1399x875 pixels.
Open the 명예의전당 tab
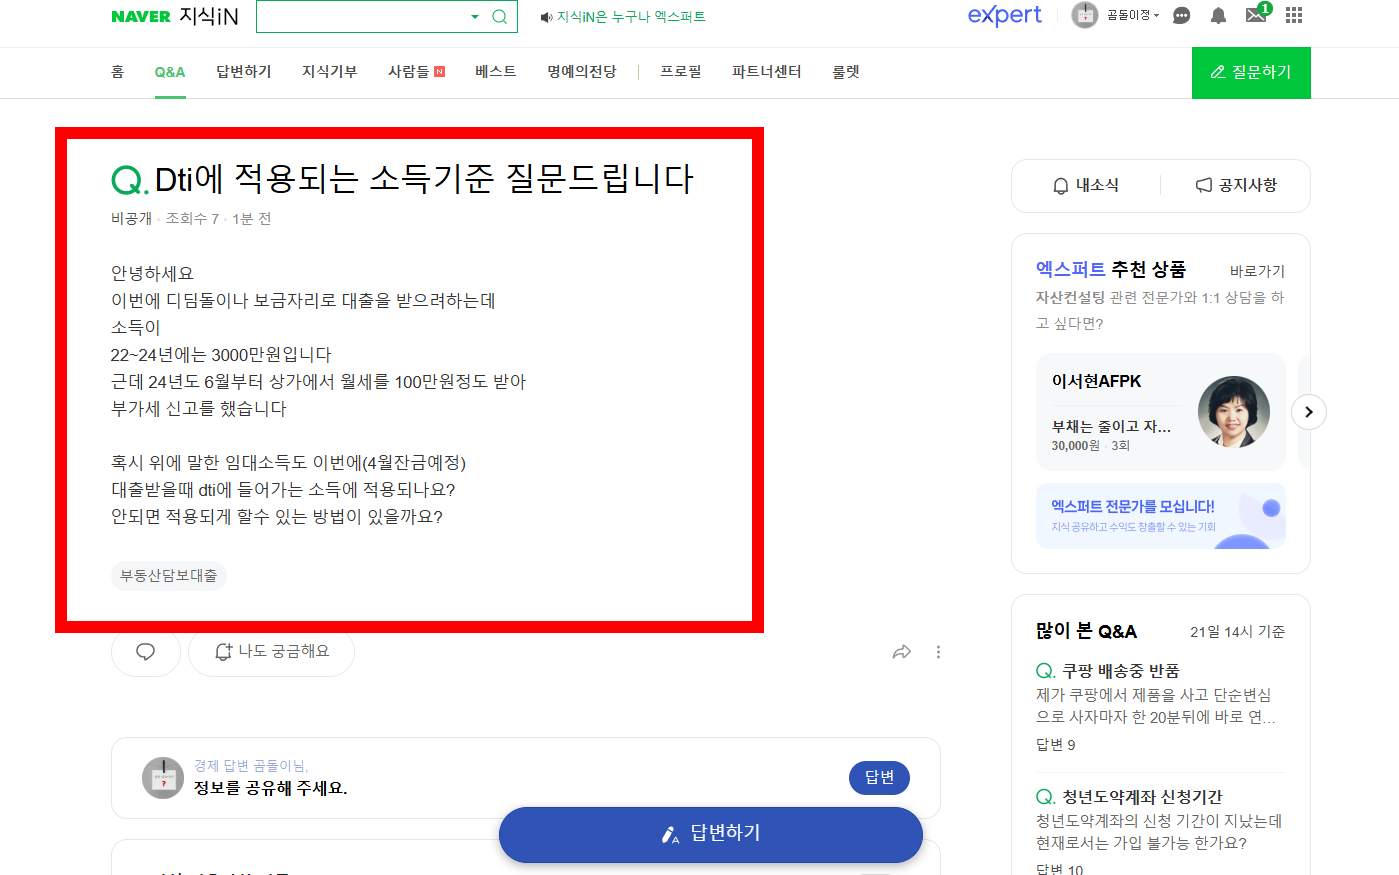582,72
